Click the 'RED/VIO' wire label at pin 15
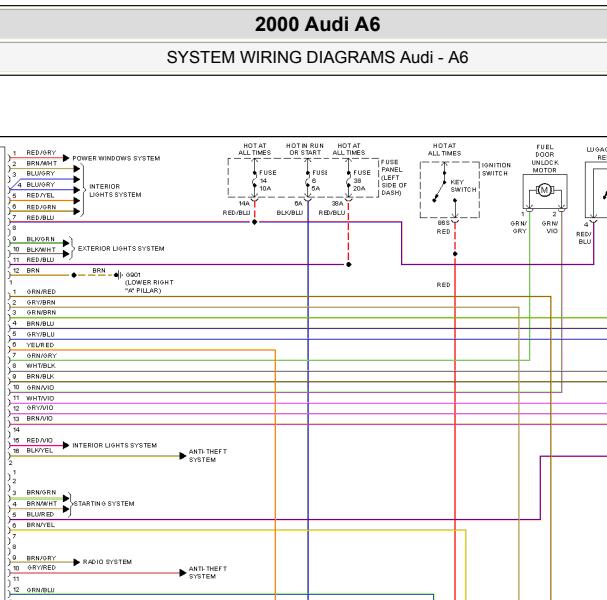The height and width of the screenshot is (600, 607). [39, 441]
